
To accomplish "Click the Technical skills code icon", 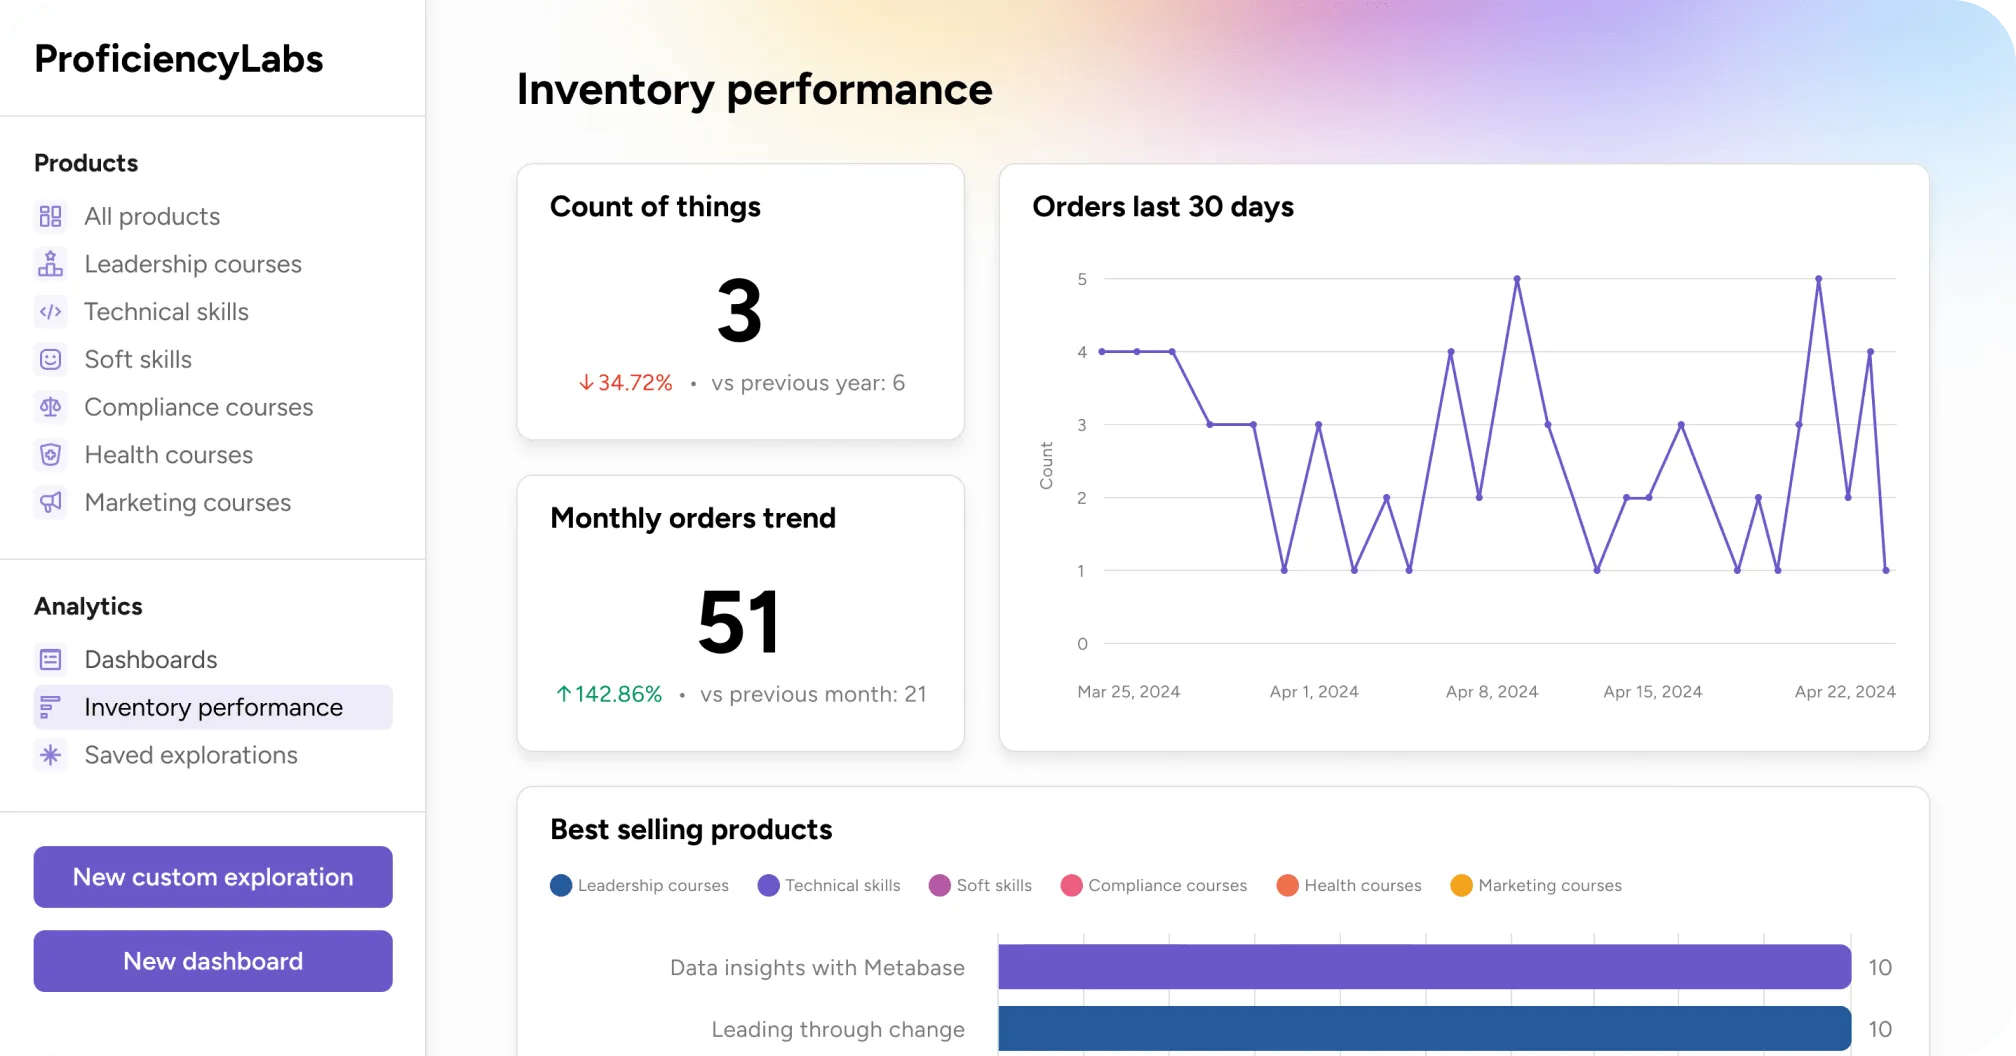I will pos(50,311).
